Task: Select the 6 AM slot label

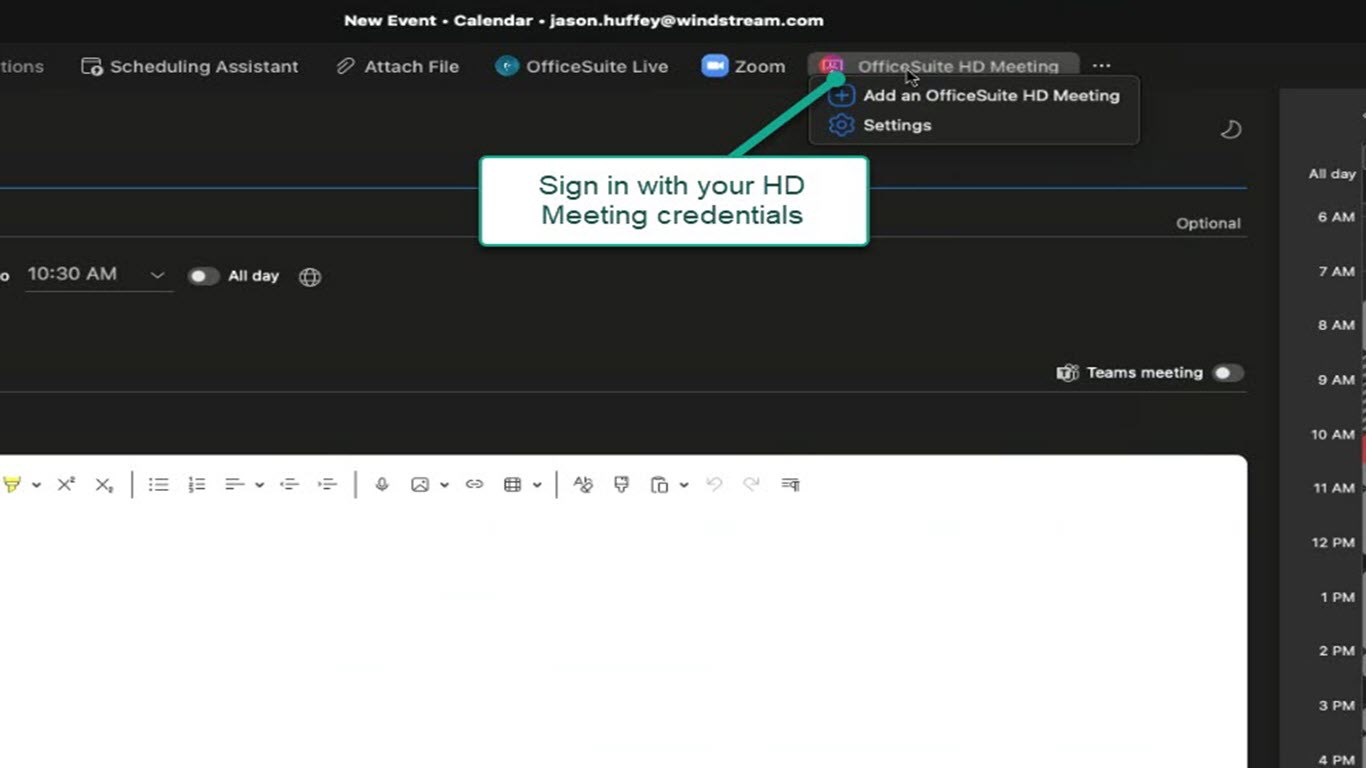Action: (1336, 217)
